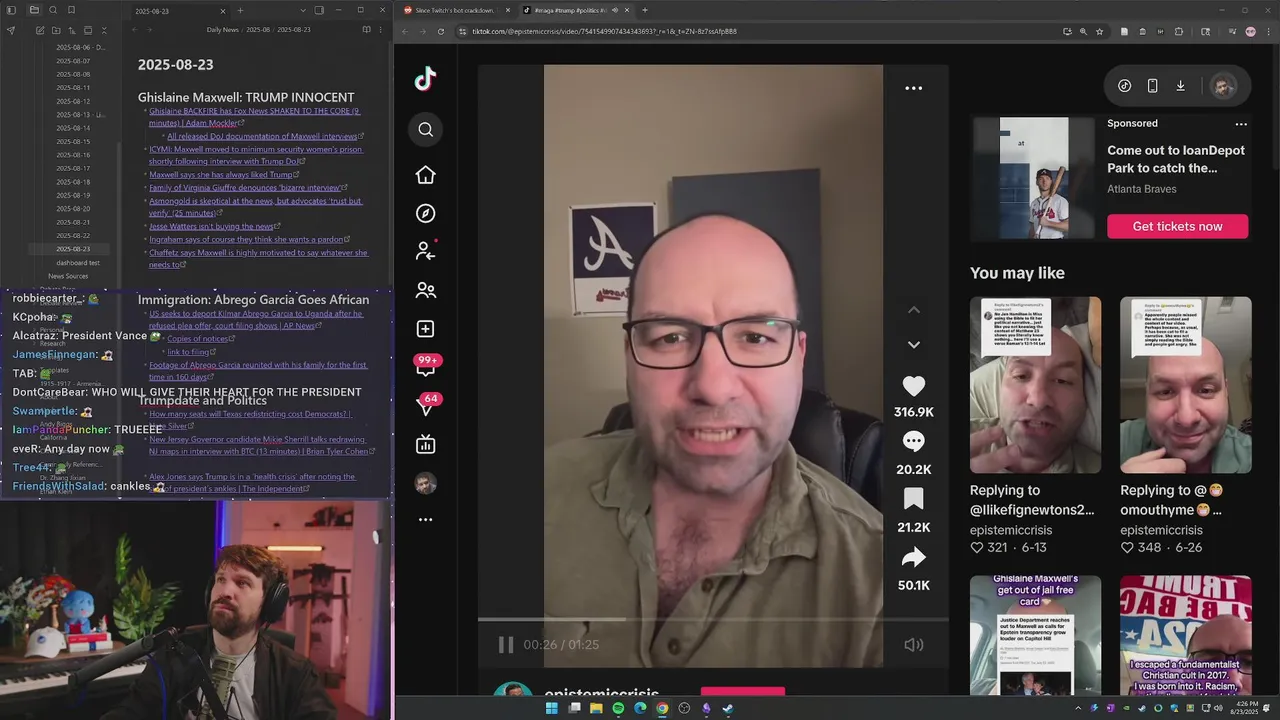This screenshot has height=720, width=1280.
Task: Open Spotify from the taskbar
Action: pyautogui.click(x=618, y=708)
